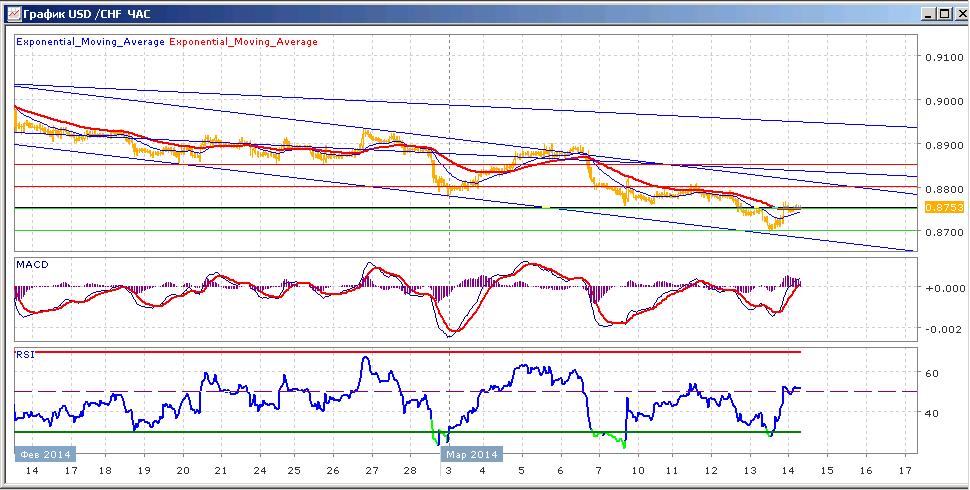Image resolution: width=970 pixels, height=490 pixels.
Task: Click the 0.9000 price axis label
Action: pos(944,101)
